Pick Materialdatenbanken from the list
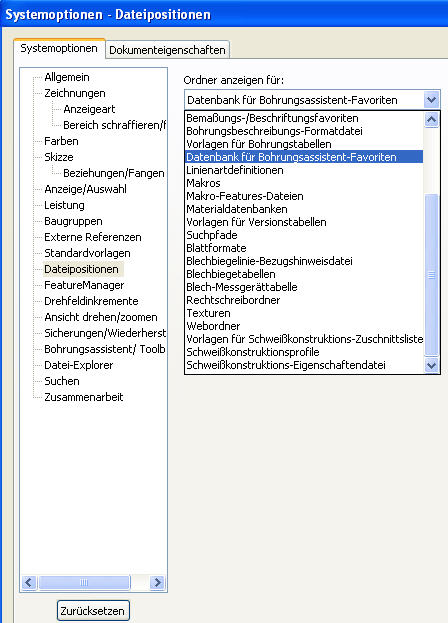Image resolution: width=448 pixels, height=623 pixels. click(237, 209)
